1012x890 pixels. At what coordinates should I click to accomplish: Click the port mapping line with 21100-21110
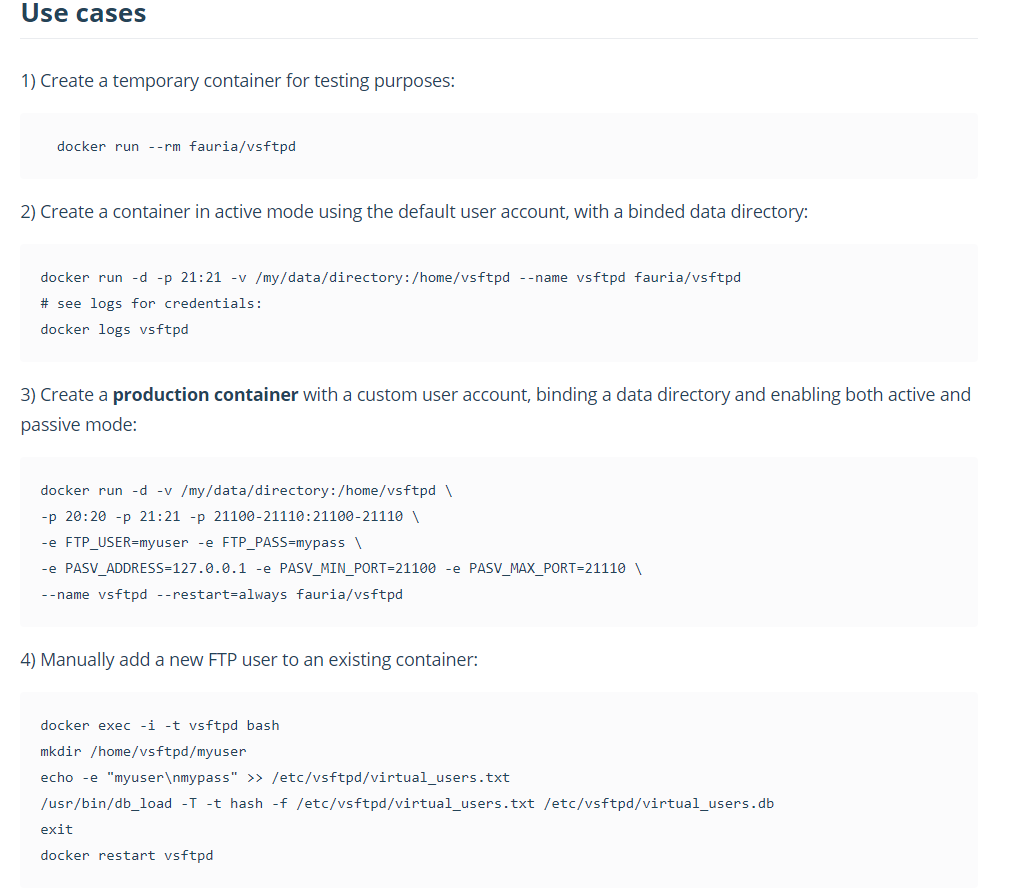[229, 516]
